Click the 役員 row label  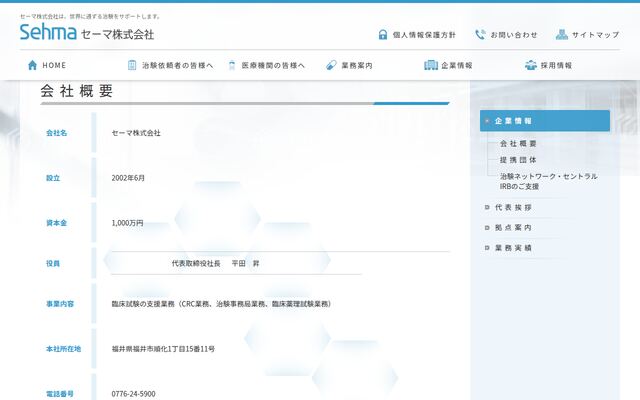[53, 263]
